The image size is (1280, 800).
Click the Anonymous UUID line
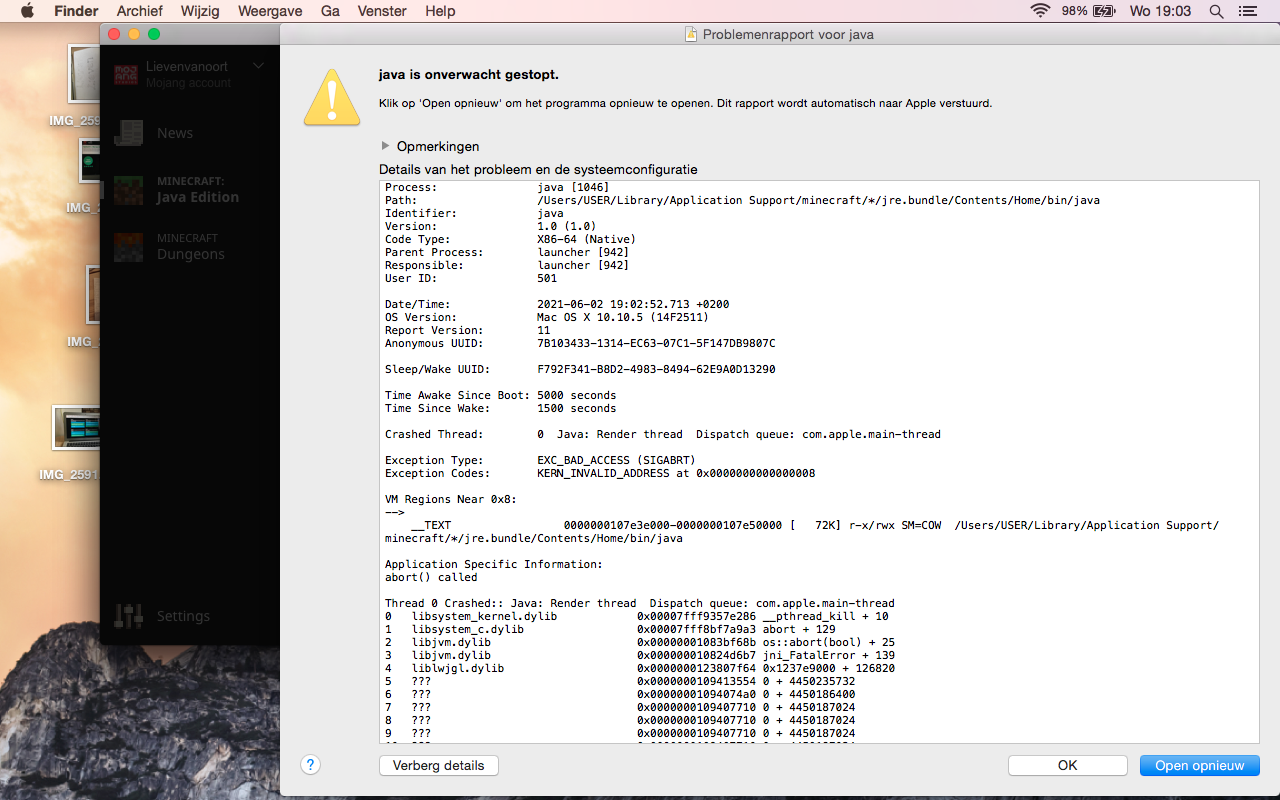point(580,343)
